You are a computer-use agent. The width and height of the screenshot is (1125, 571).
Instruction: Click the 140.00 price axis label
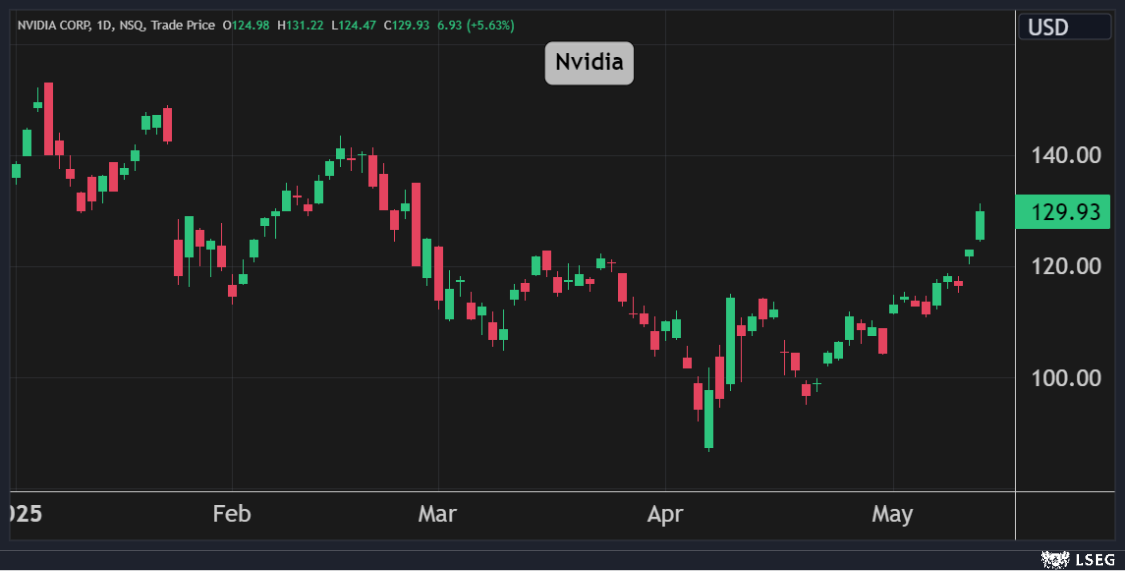coord(1065,155)
